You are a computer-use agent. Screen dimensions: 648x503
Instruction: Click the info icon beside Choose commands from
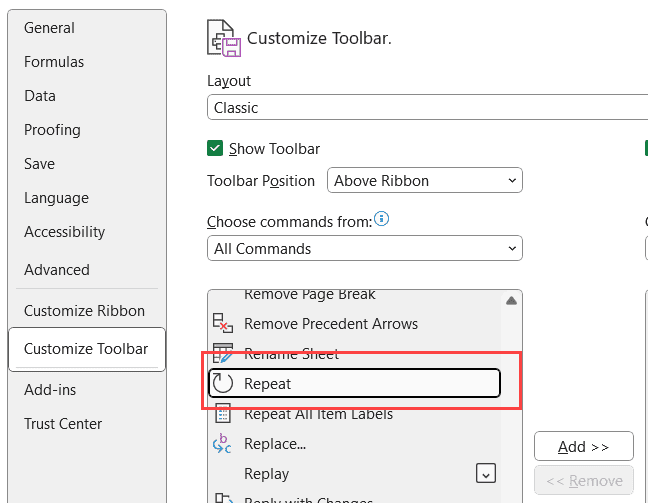(x=381, y=219)
